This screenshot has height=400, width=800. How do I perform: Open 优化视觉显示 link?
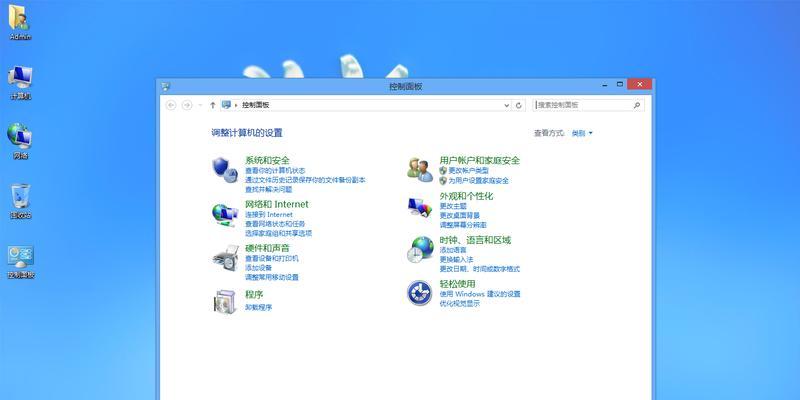pos(460,303)
